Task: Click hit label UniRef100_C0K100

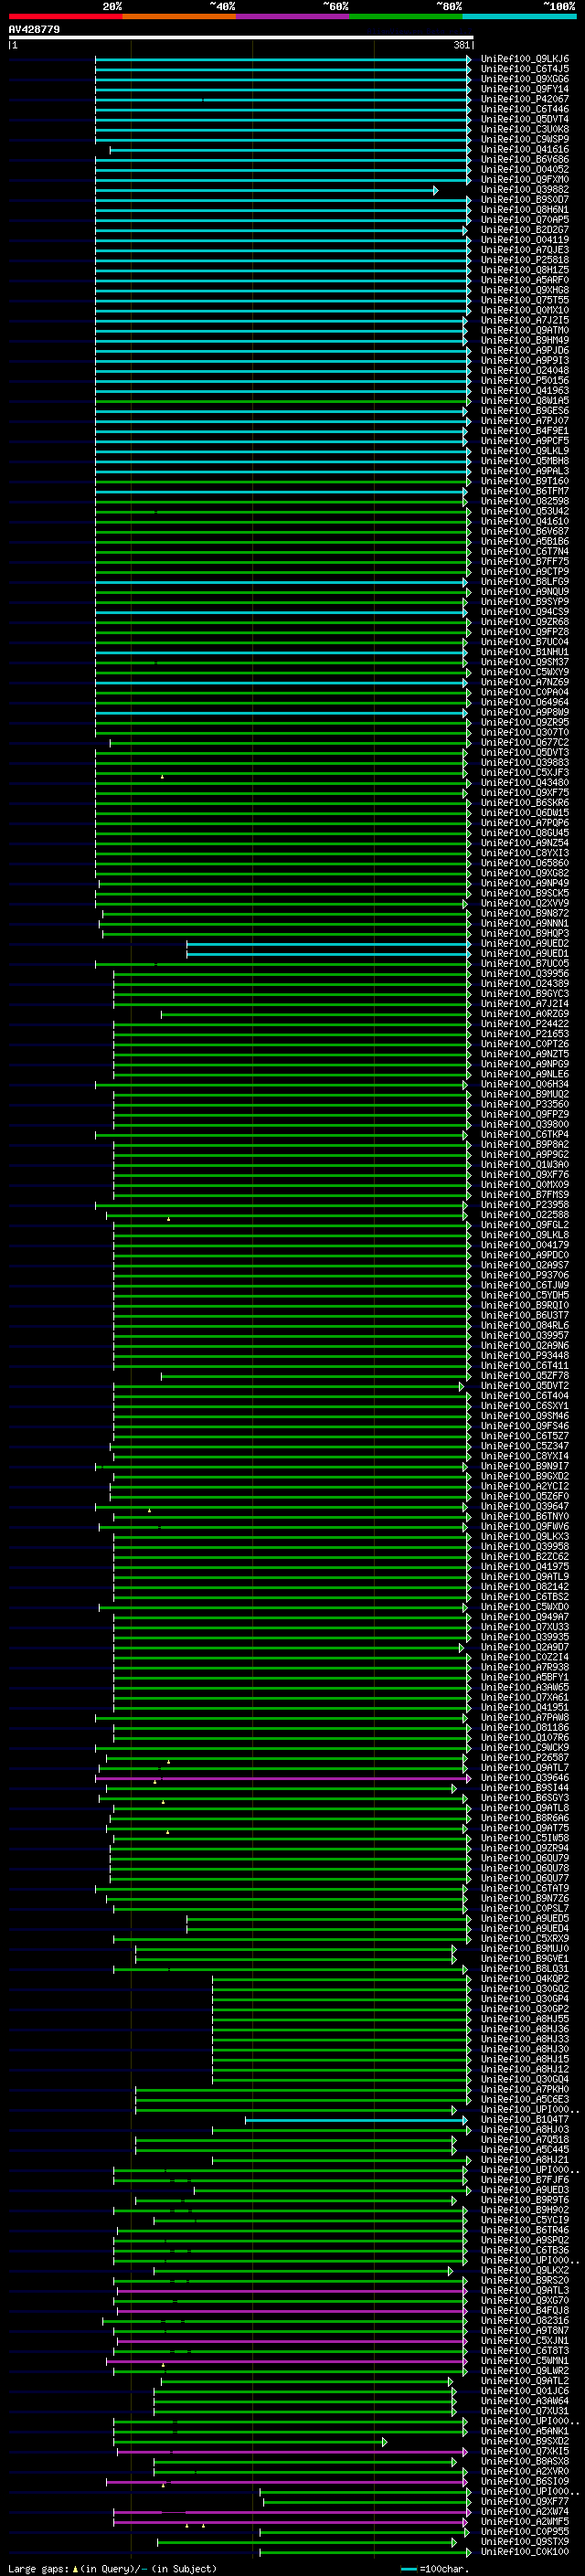Action: tap(525, 2551)
